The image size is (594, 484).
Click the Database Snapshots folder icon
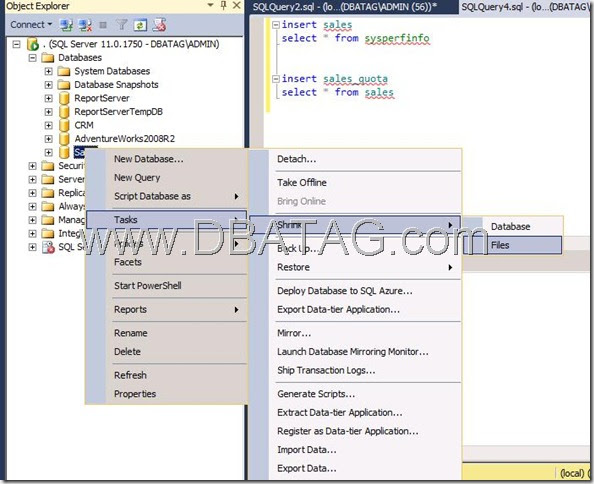coord(64,84)
